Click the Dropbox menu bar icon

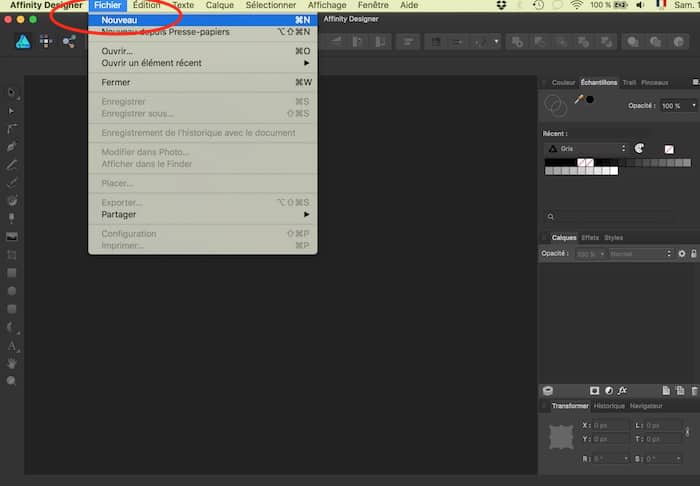pos(501,5)
